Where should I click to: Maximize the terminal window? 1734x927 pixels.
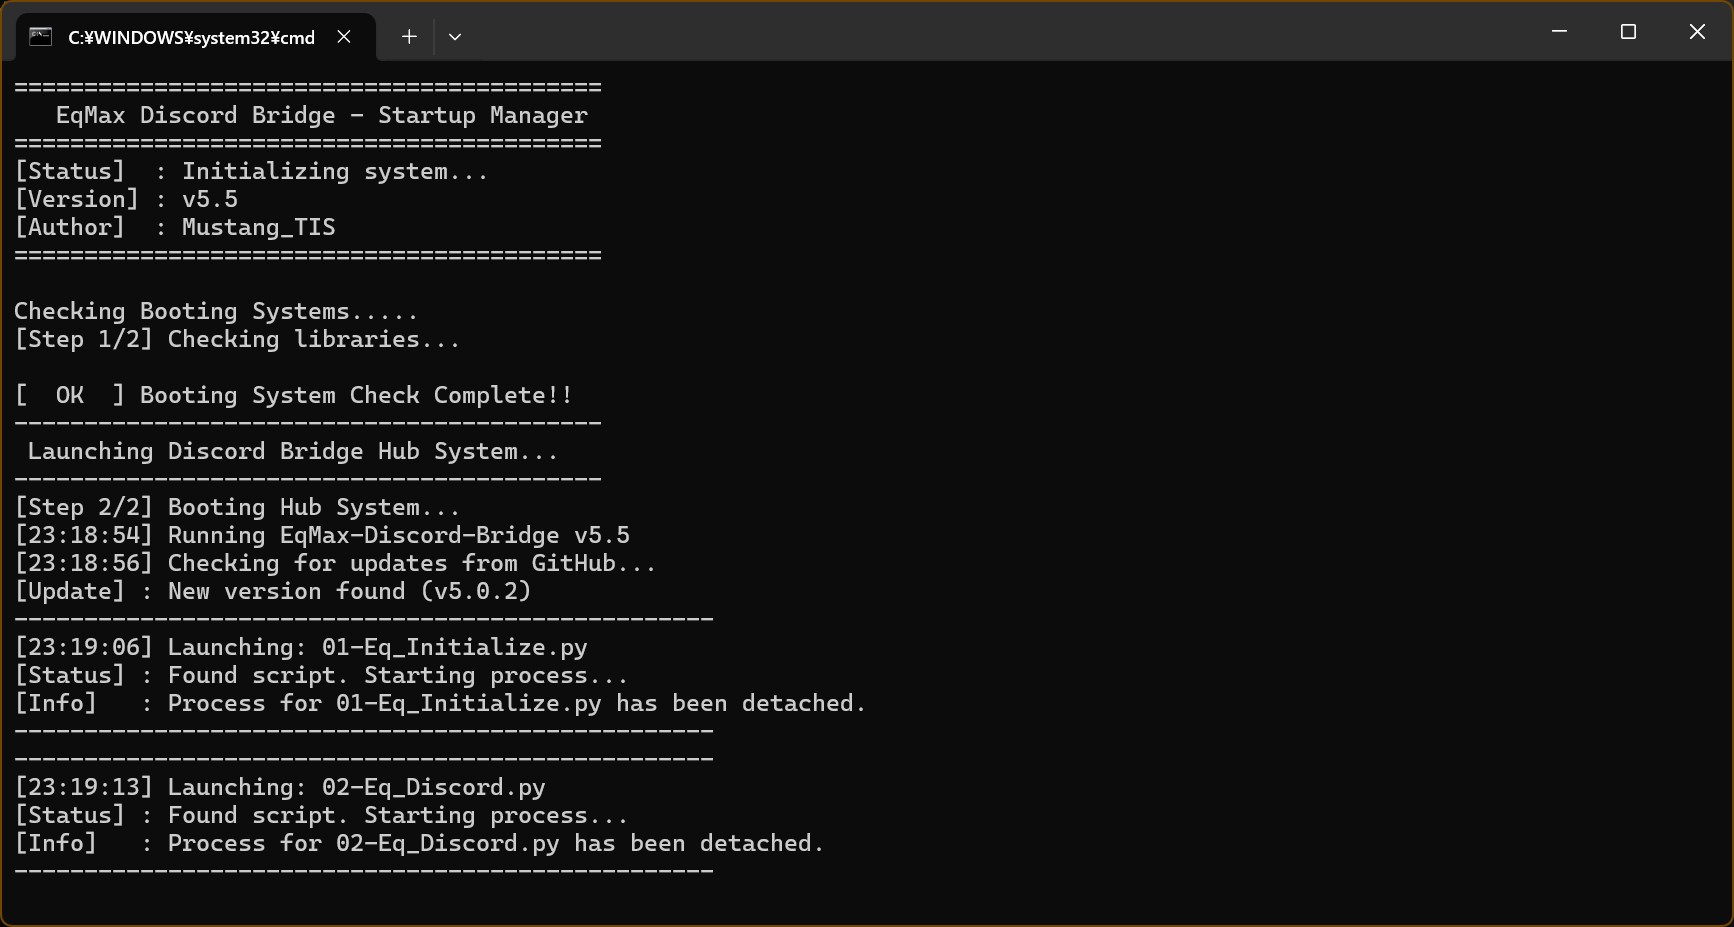point(1628,32)
